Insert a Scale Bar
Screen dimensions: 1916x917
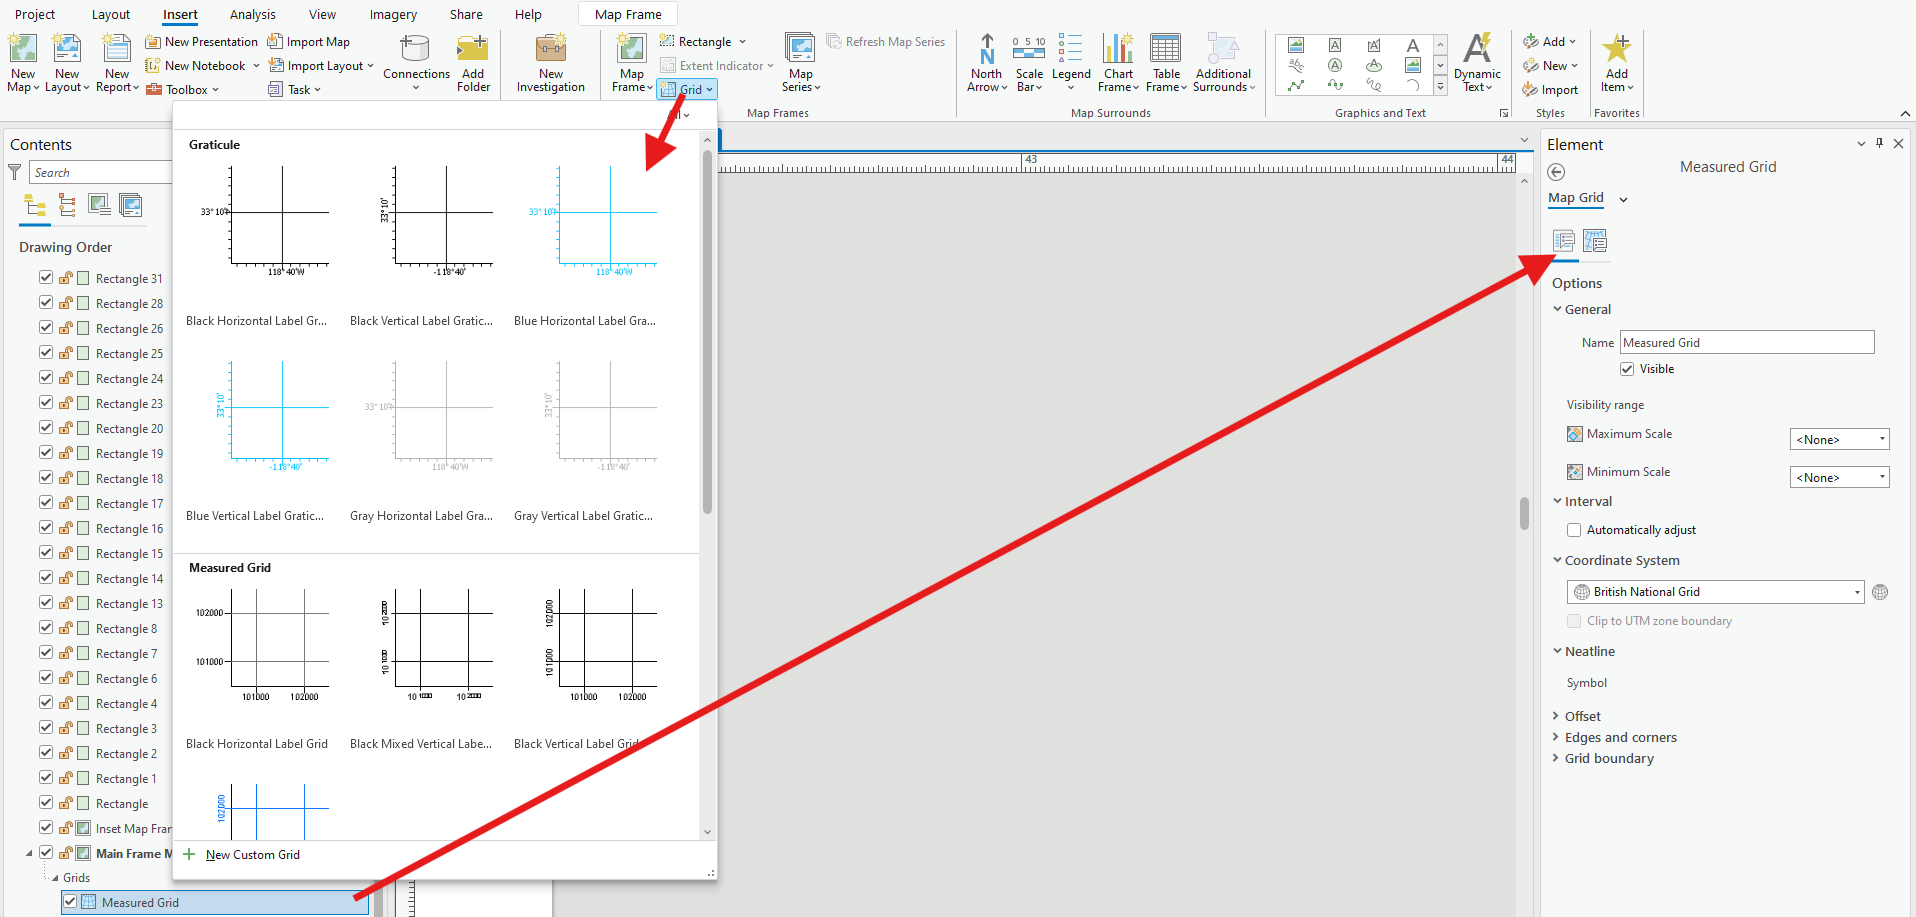tap(1029, 60)
